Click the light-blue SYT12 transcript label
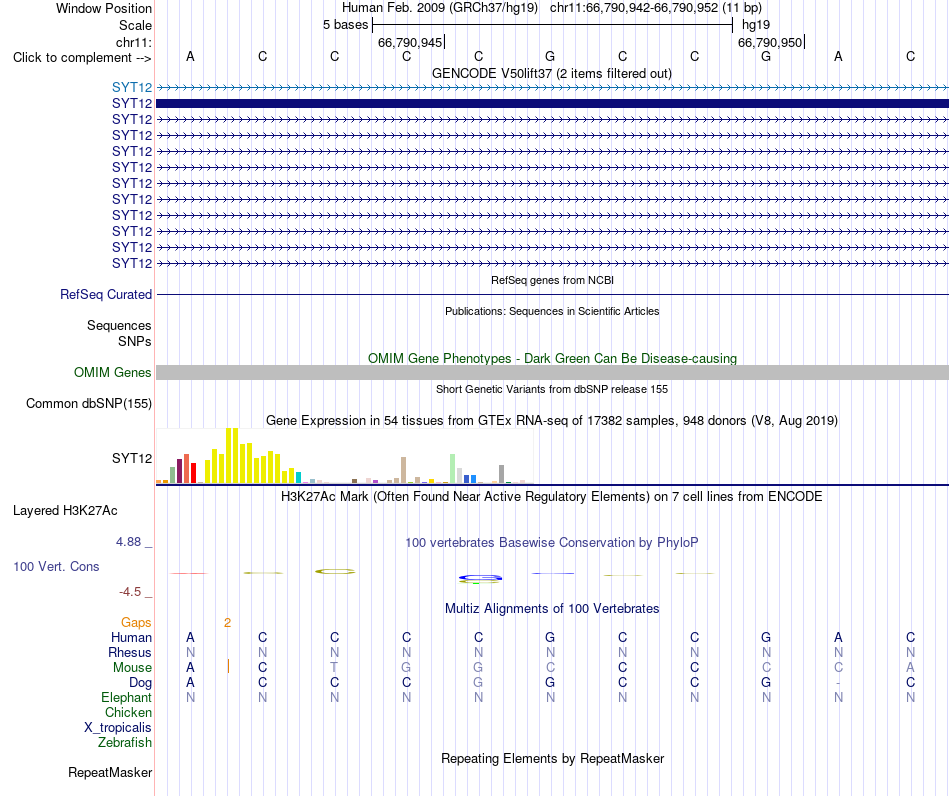 [x=132, y=87]
